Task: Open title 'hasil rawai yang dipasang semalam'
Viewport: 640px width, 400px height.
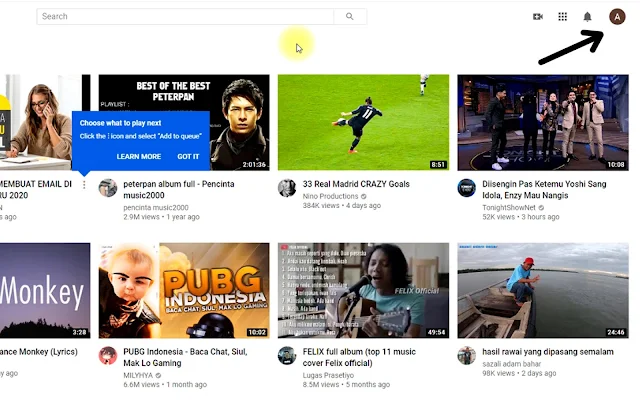Action: (548, 352)
